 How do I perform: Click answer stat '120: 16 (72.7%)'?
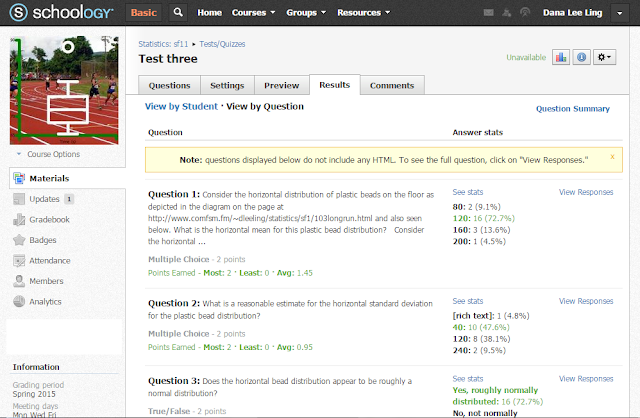(x=484, y=218)
